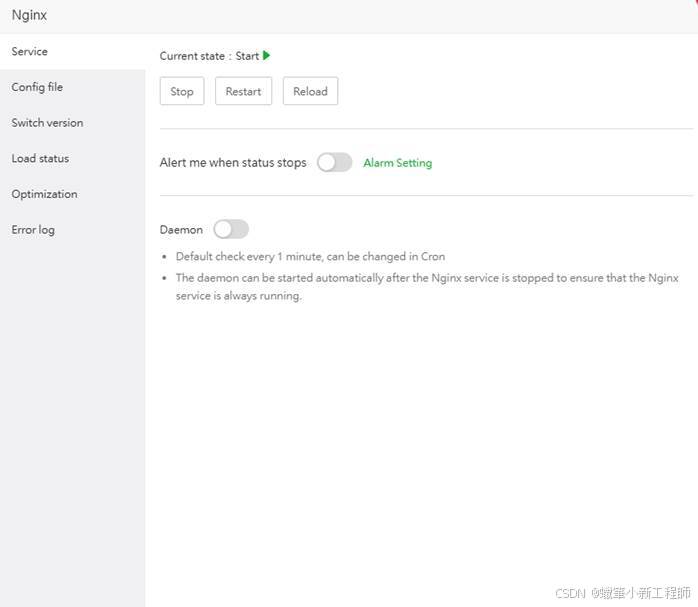Restart the Nginx service
Viewport: 698px width, 607px height.
pos(243,91)
